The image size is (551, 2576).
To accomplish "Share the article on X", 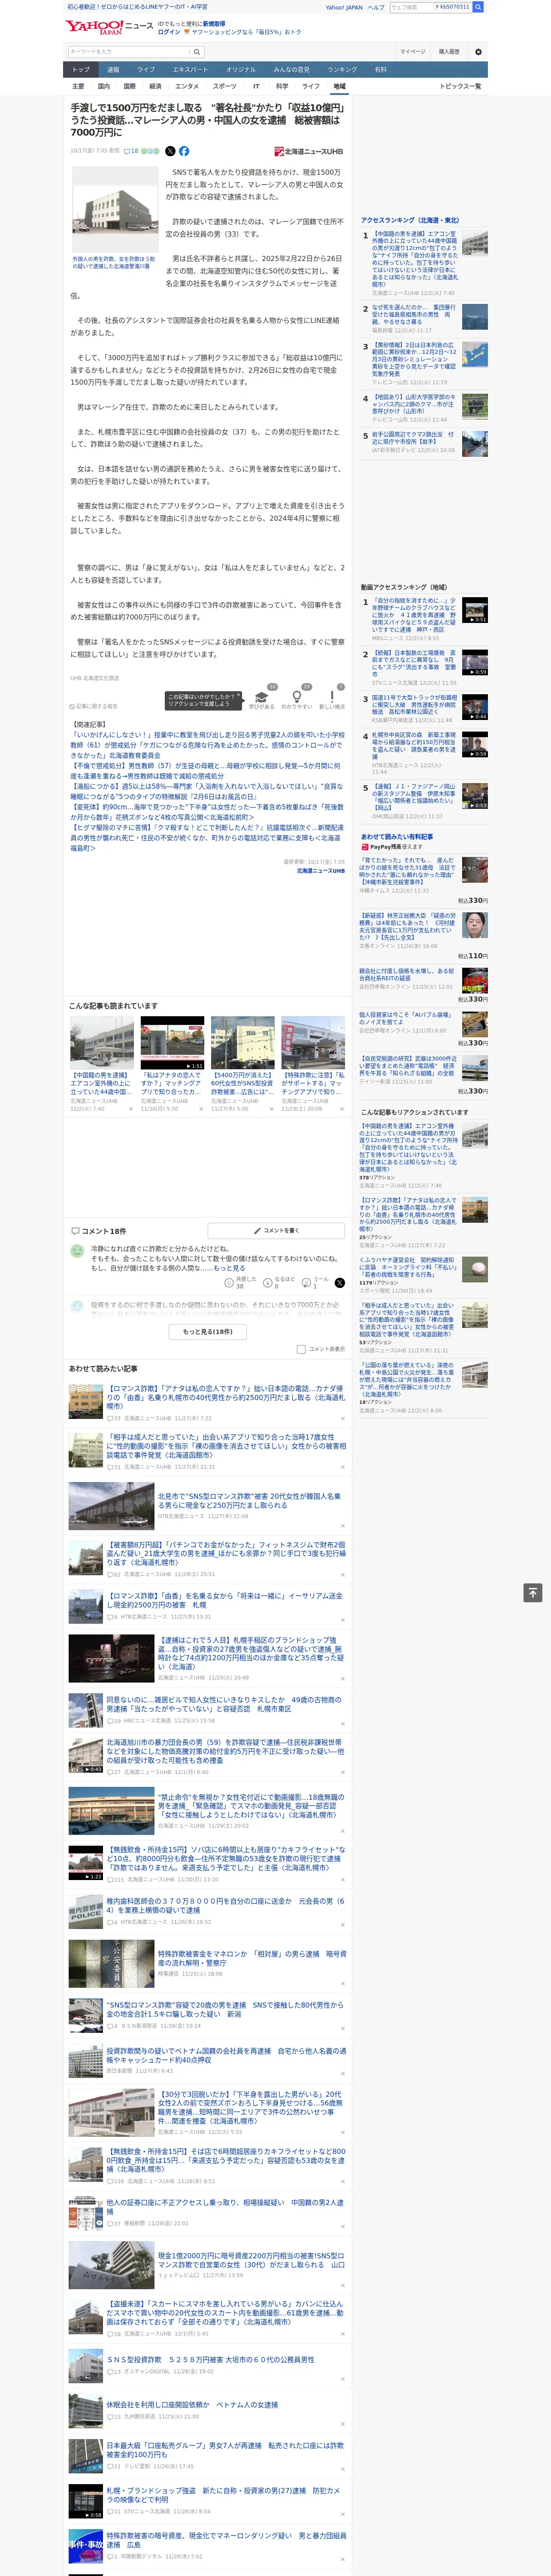I will (170, 151).
